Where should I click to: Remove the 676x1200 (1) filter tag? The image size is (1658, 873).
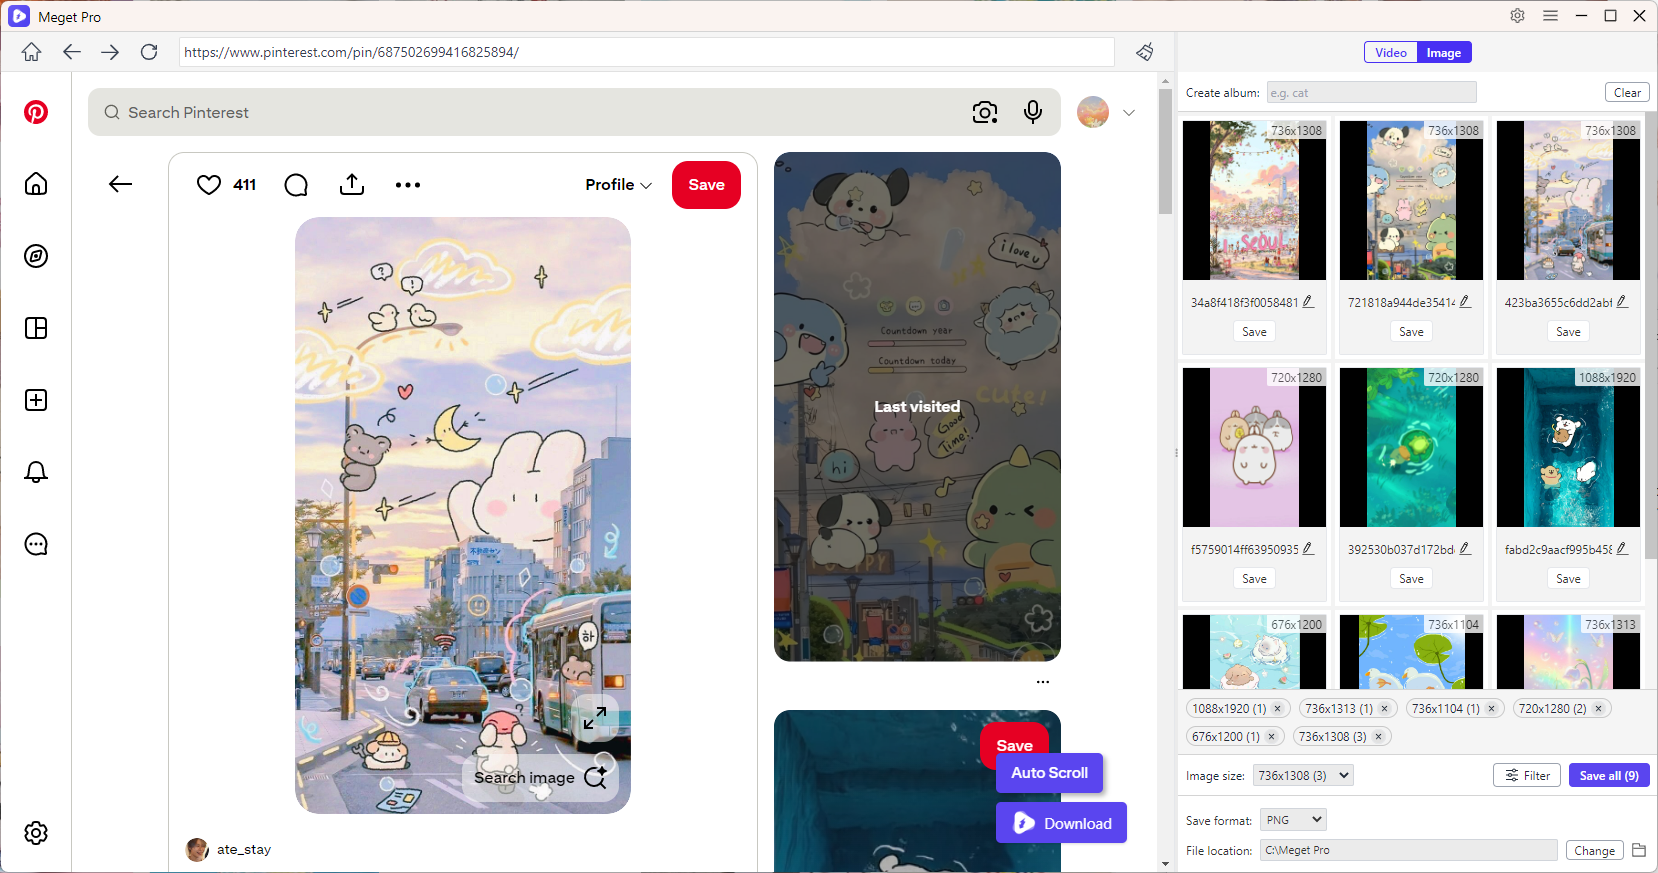(x=1271, y=736)
